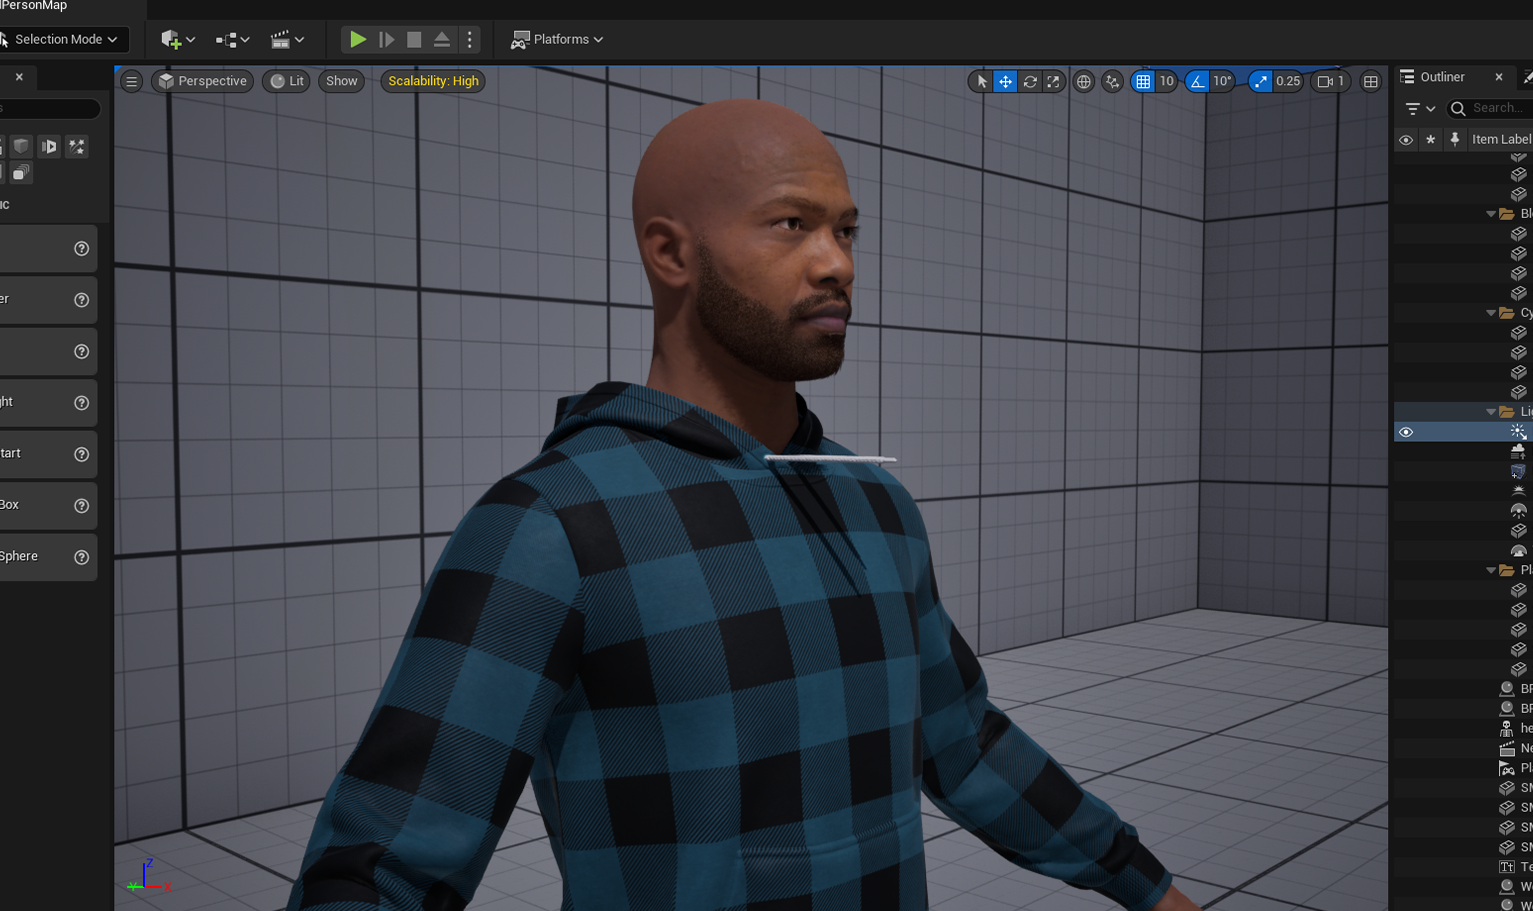The height and width of the screenshot is (911, 1533).
Task: Open help for the Player Start item
Action: point(82,454)
